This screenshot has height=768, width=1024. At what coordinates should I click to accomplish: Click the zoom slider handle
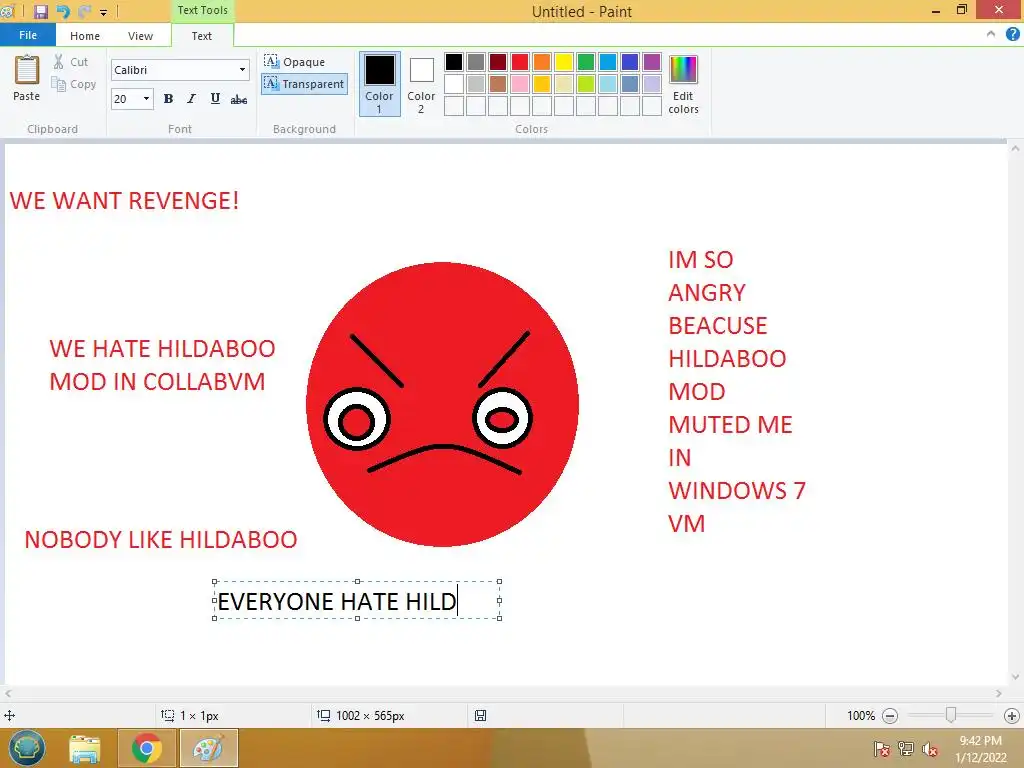point(951,716)
